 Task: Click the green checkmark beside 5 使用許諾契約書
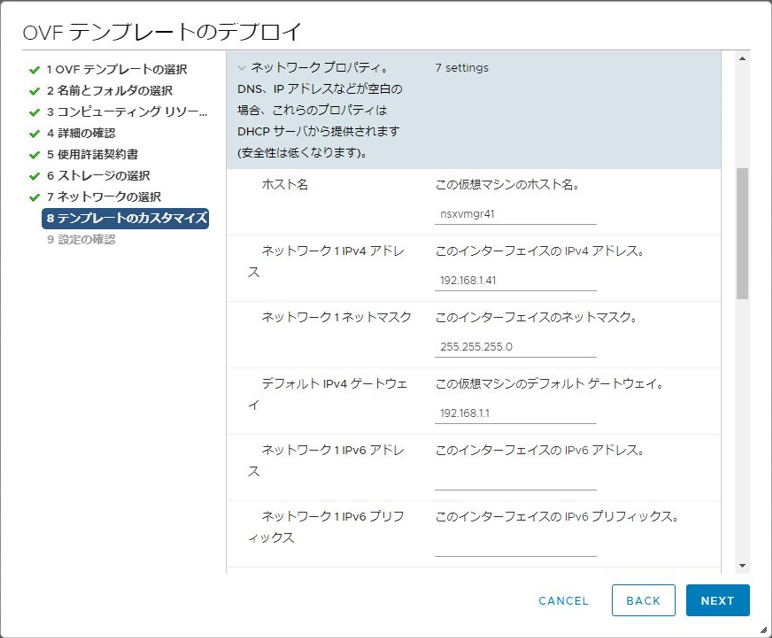click(x=34, y=155)
